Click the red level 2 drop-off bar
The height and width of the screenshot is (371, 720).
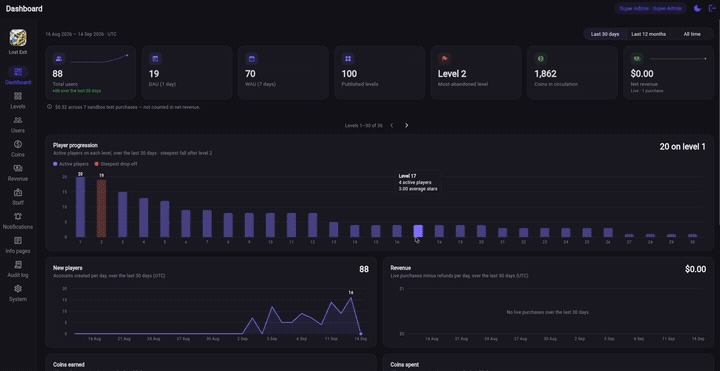point(101,208)
